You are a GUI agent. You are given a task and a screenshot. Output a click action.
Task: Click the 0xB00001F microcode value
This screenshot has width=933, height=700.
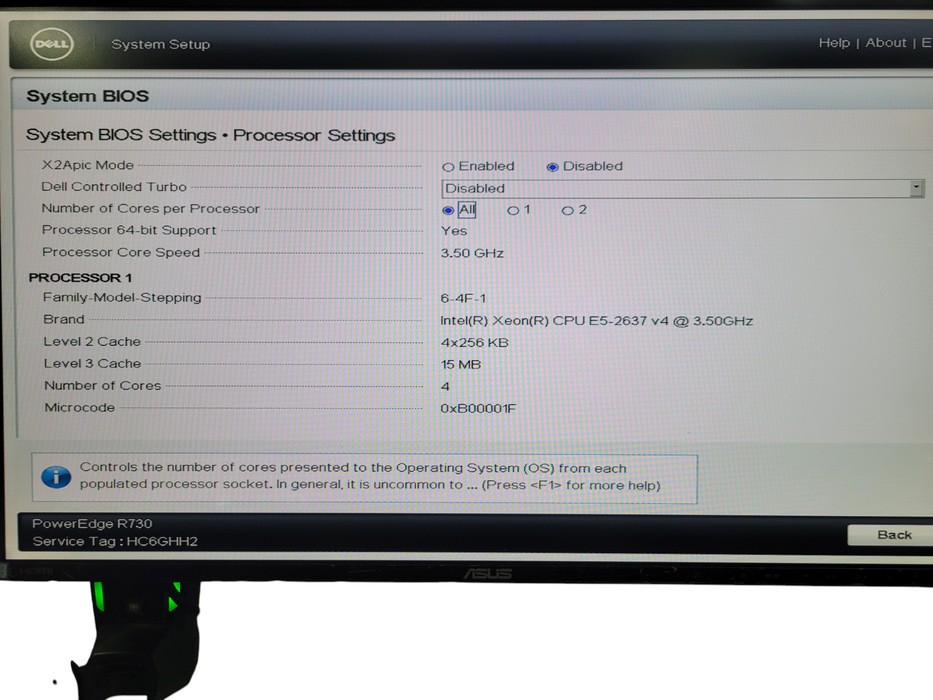(x=478, y=408)
